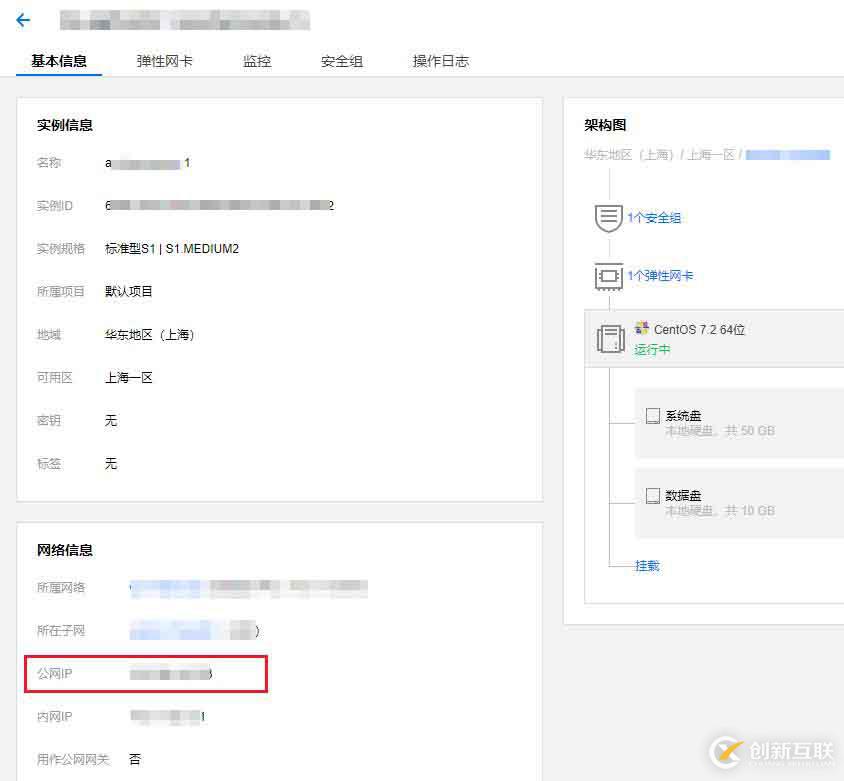Select the 华东地区（上海） region value
Image resolution: width=844 pixels, height=781 pixels.
150,335
